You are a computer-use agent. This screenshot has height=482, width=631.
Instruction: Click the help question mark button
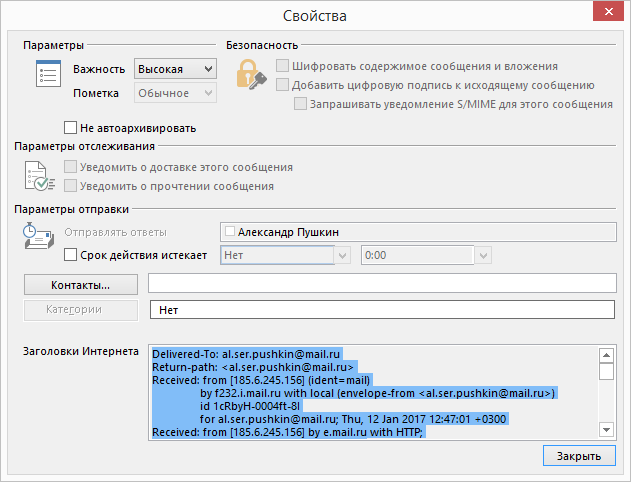(571, 15)
